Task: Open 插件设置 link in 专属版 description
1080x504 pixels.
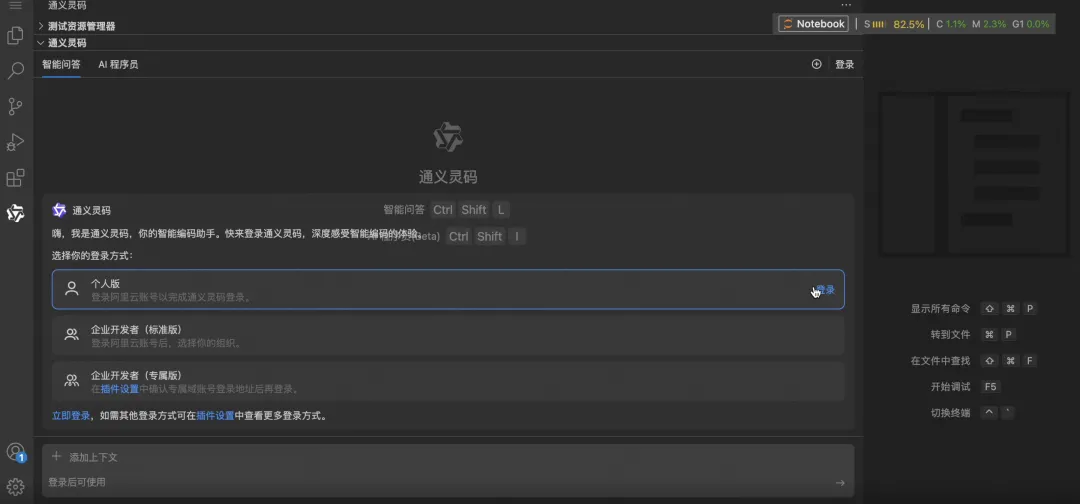Action: coord(120,389)
